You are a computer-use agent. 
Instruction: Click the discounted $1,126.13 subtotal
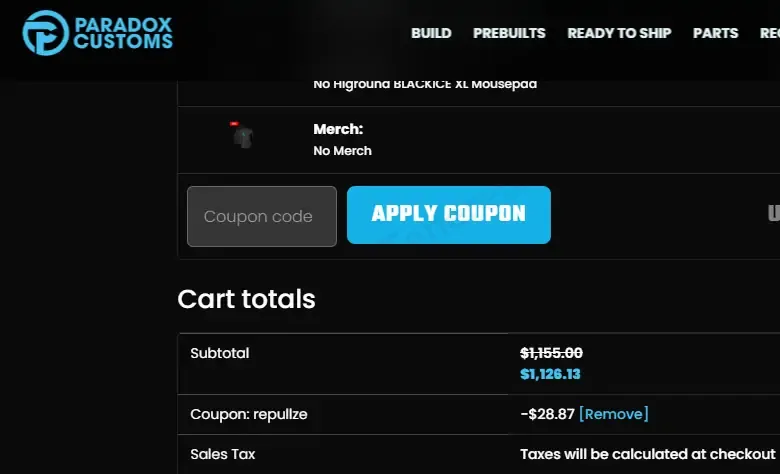[x=550, y=374]
